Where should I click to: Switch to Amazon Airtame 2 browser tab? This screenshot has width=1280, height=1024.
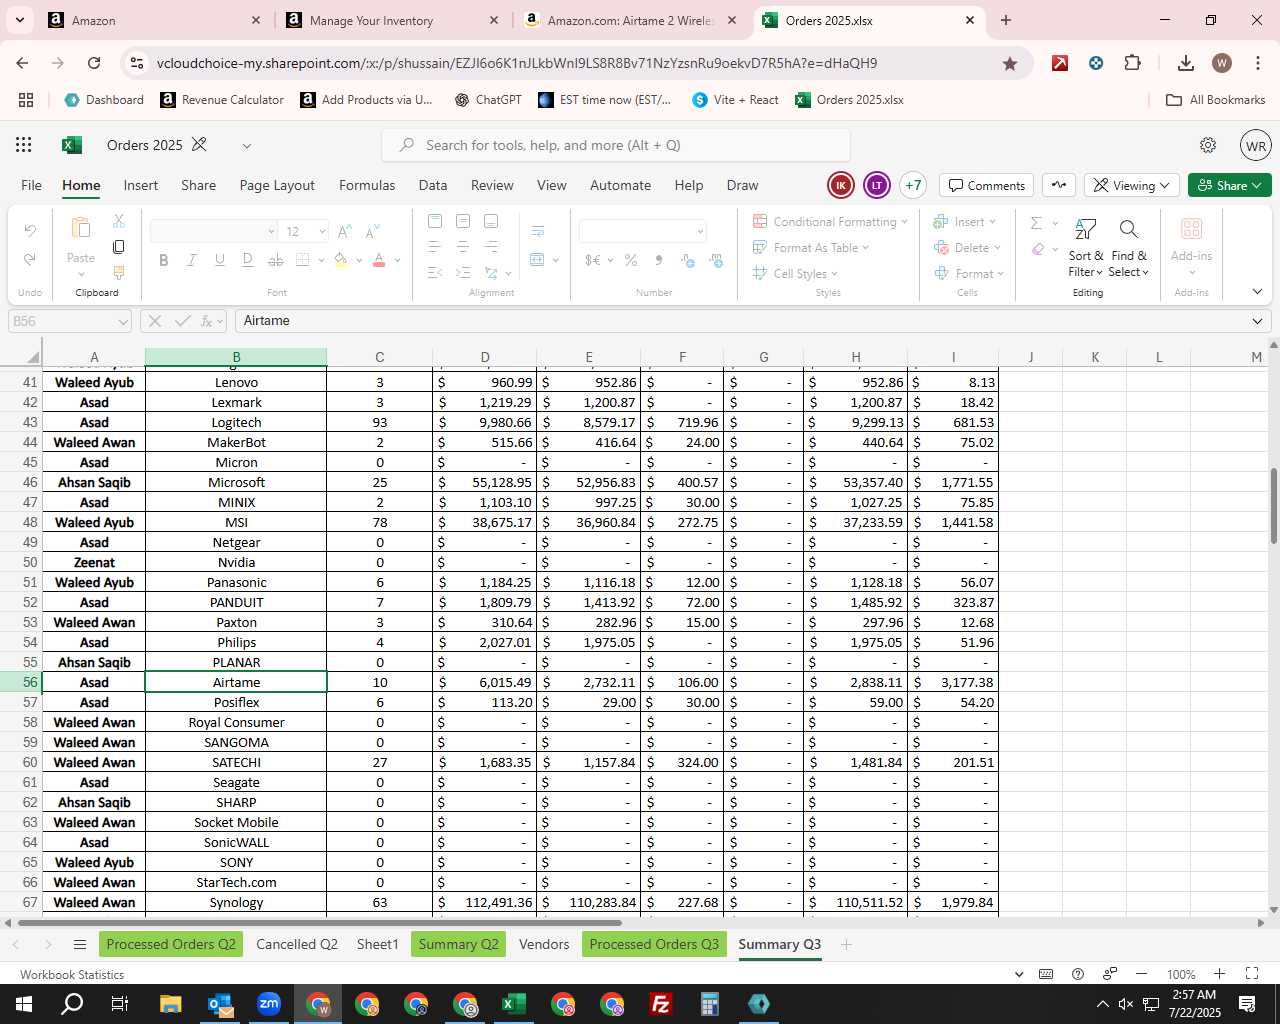(x=630, y=20)
